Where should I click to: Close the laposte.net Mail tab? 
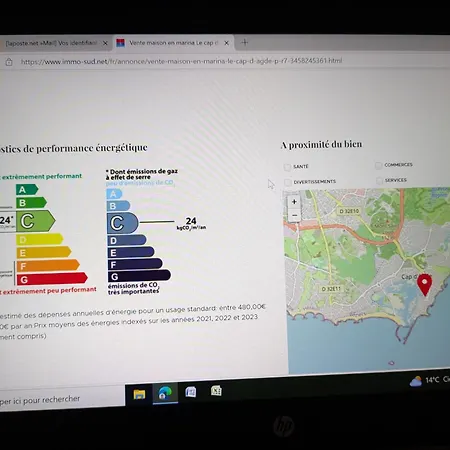(x=105, y=43)
